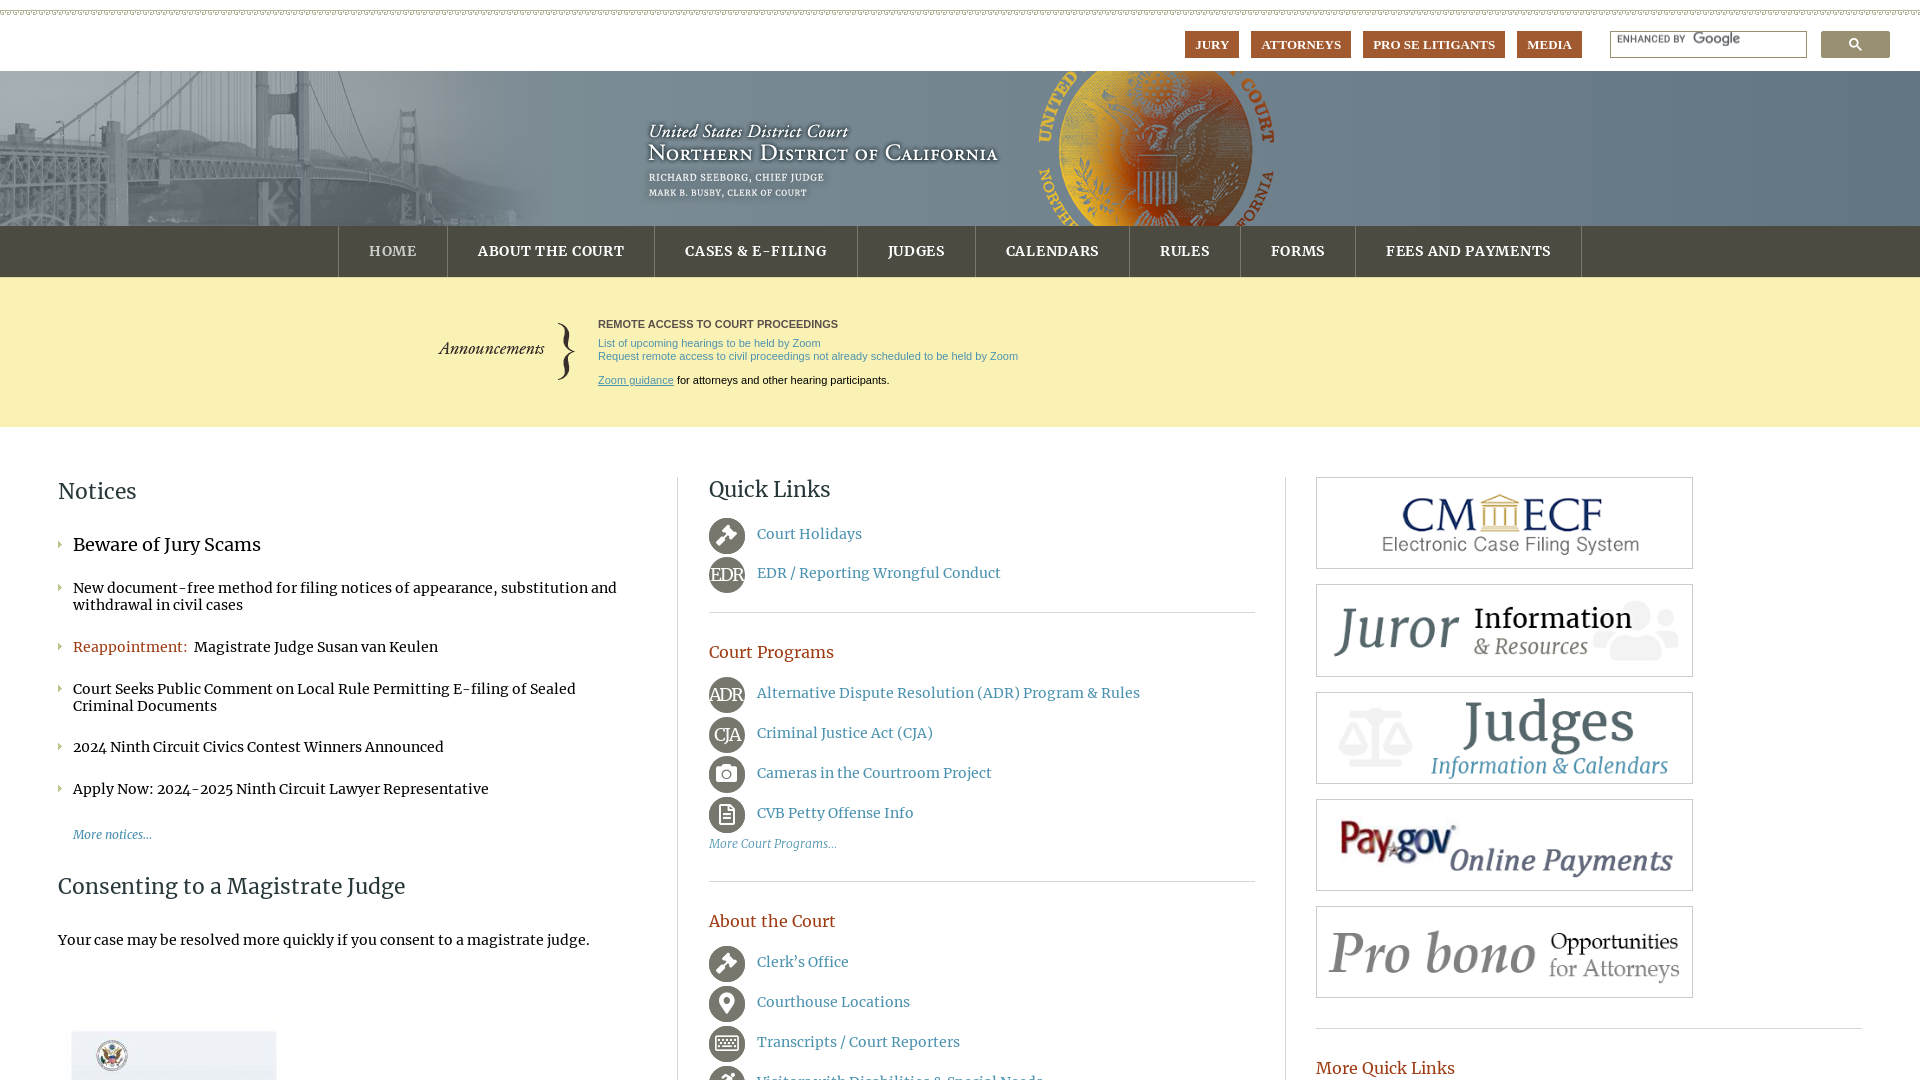
Task: Click the gavel icon beside Clerk's Office
Action: tap(727, 964)
